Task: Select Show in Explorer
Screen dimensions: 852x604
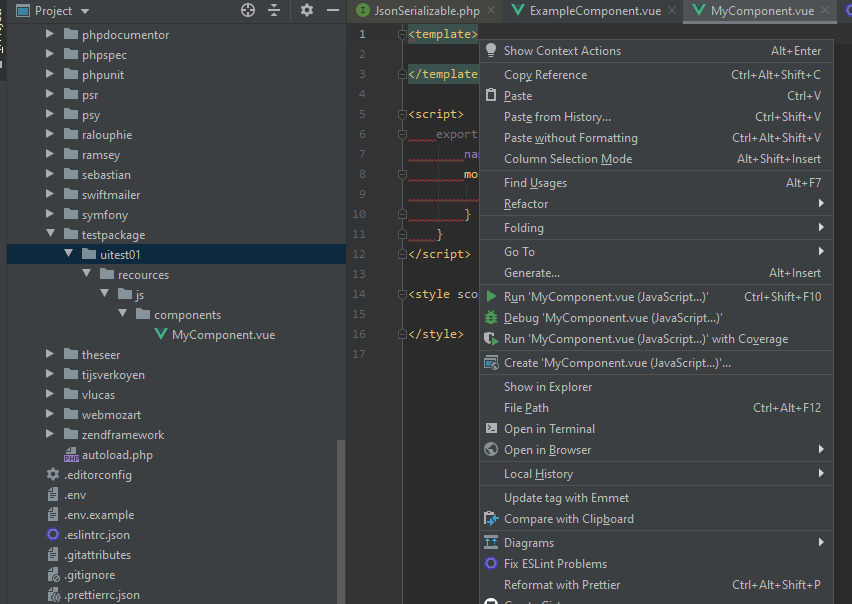Action: click(656, 386)
